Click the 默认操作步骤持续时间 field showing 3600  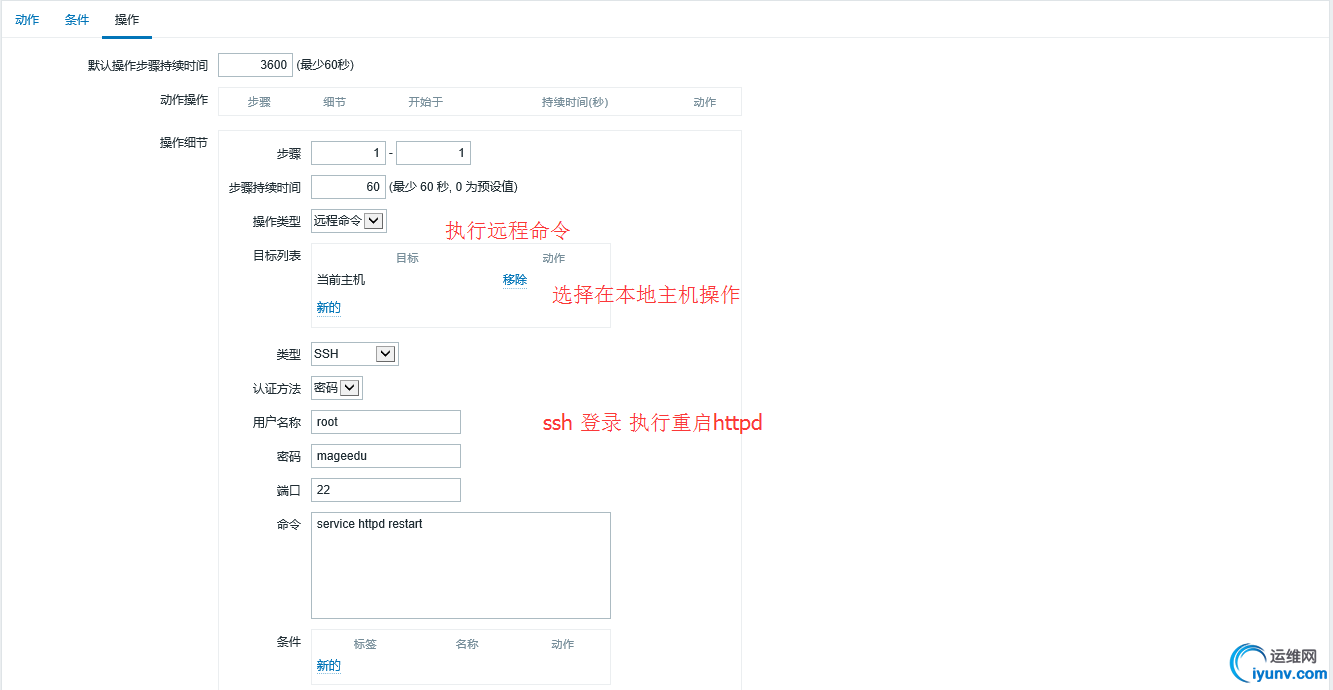coord(255,64)
